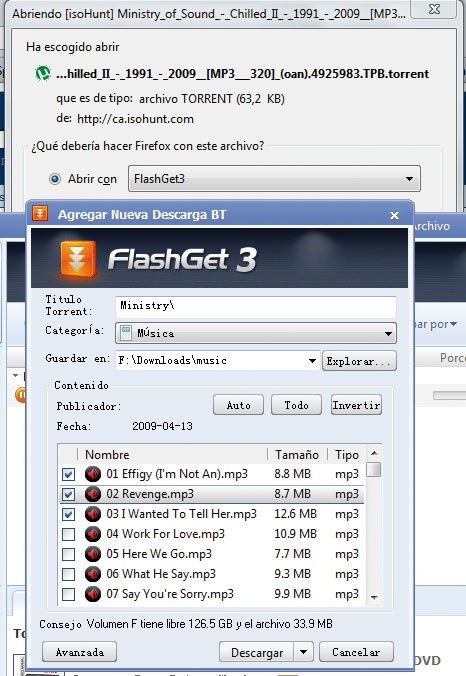Screen dimensions: 466x676
Task: Select the 06 What He Say.mp3 file name
Action: (161, 574)
